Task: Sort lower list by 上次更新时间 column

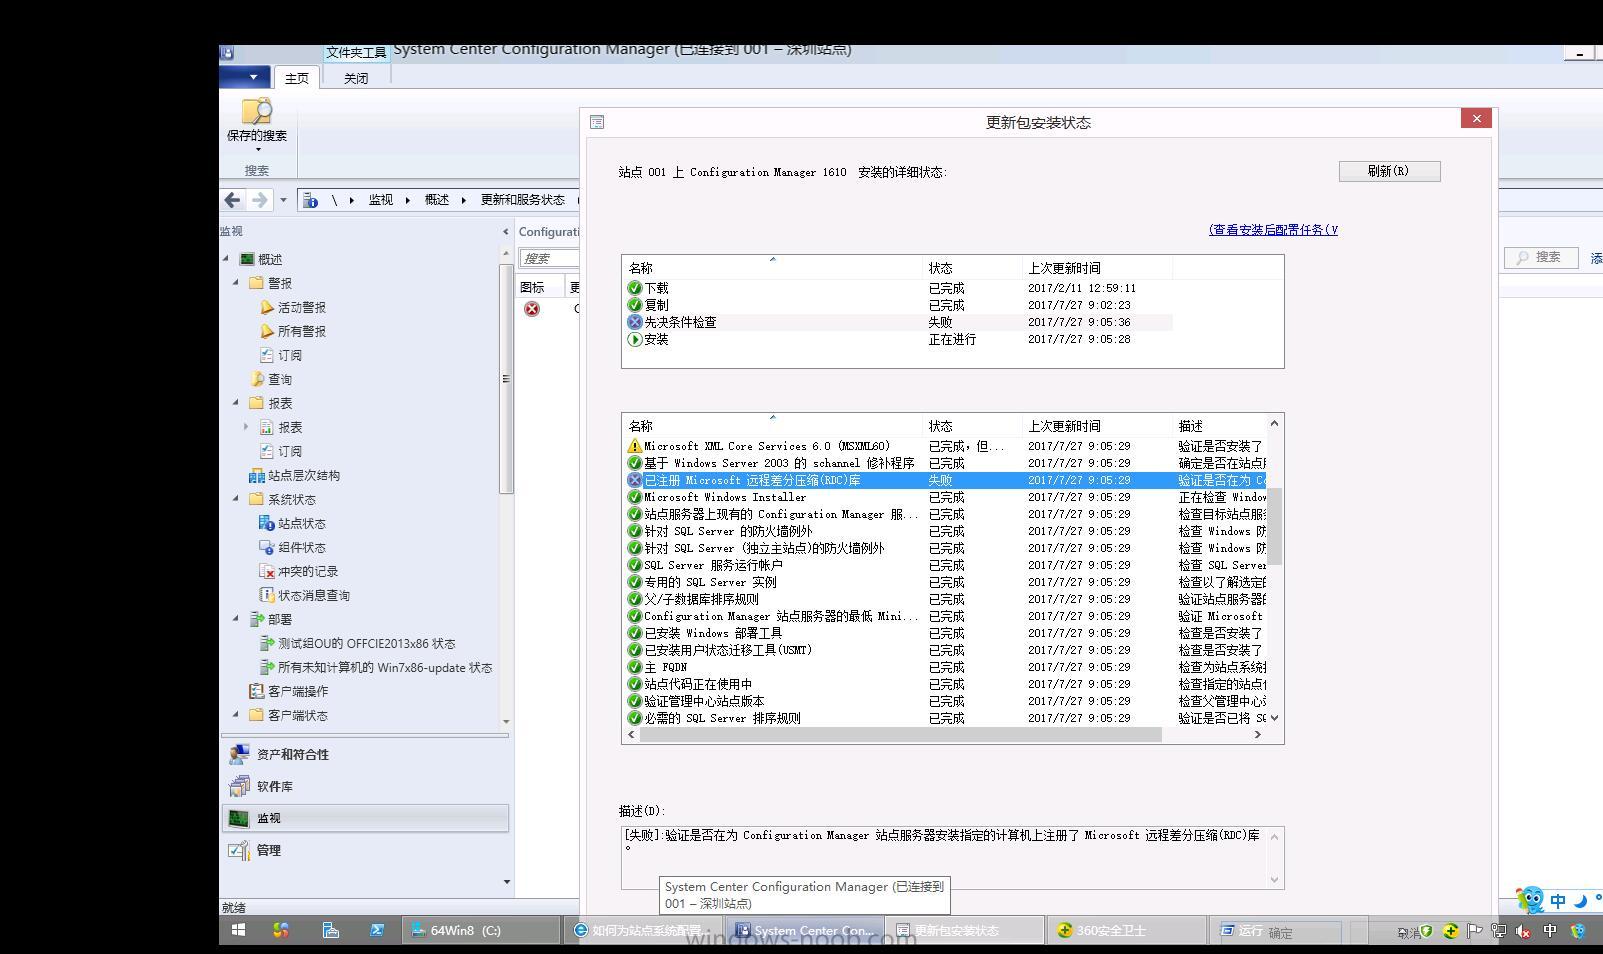Action: (1097, 426)
